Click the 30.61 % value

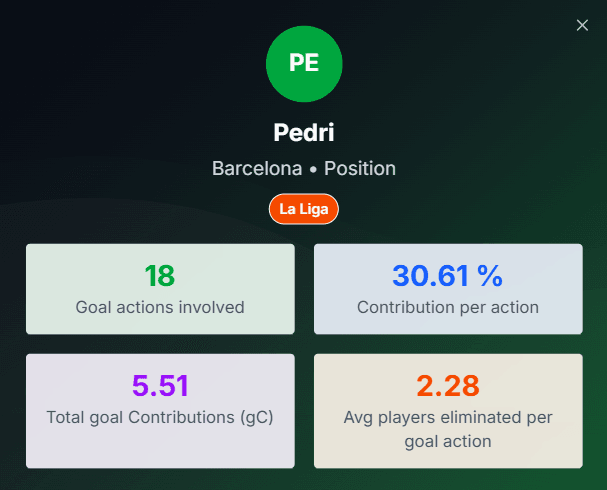(x=447, y=276)
